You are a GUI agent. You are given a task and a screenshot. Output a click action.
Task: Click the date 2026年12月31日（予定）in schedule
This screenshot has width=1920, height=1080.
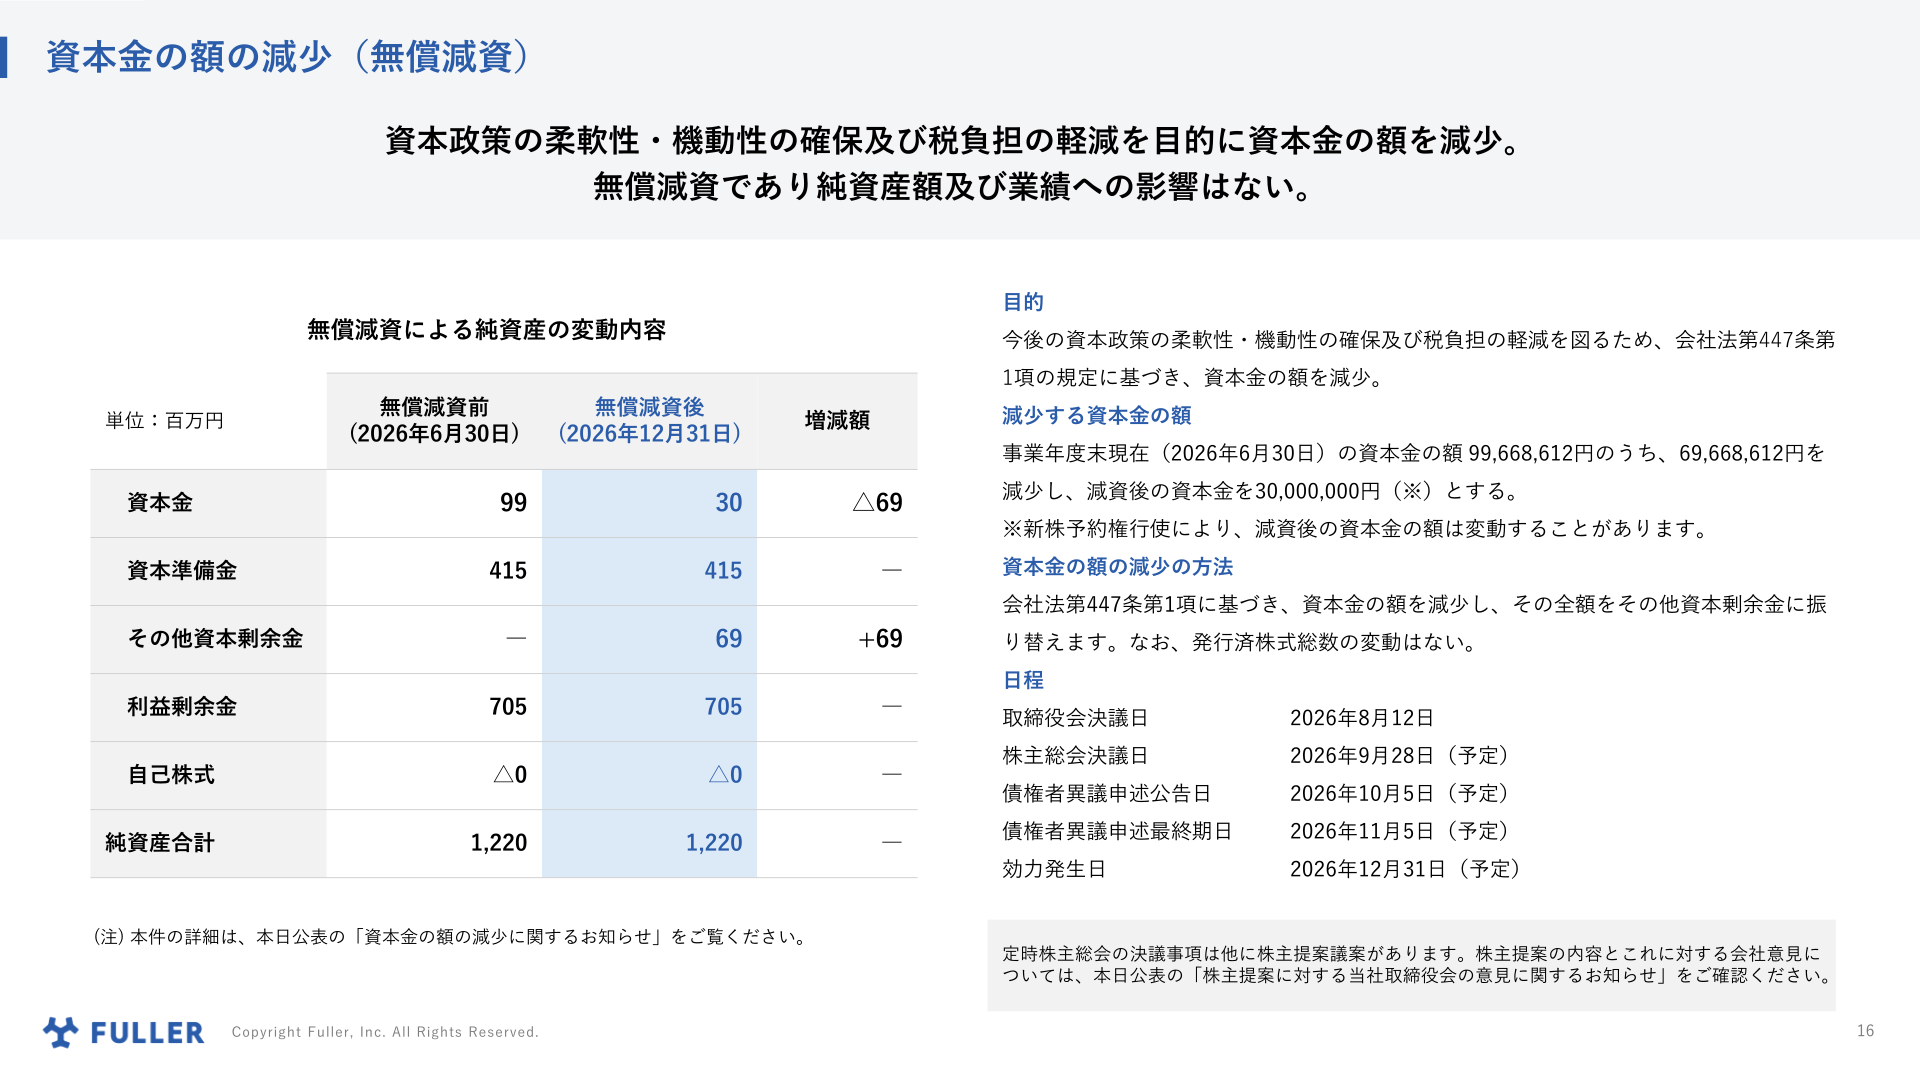(x=1408, y=870)
